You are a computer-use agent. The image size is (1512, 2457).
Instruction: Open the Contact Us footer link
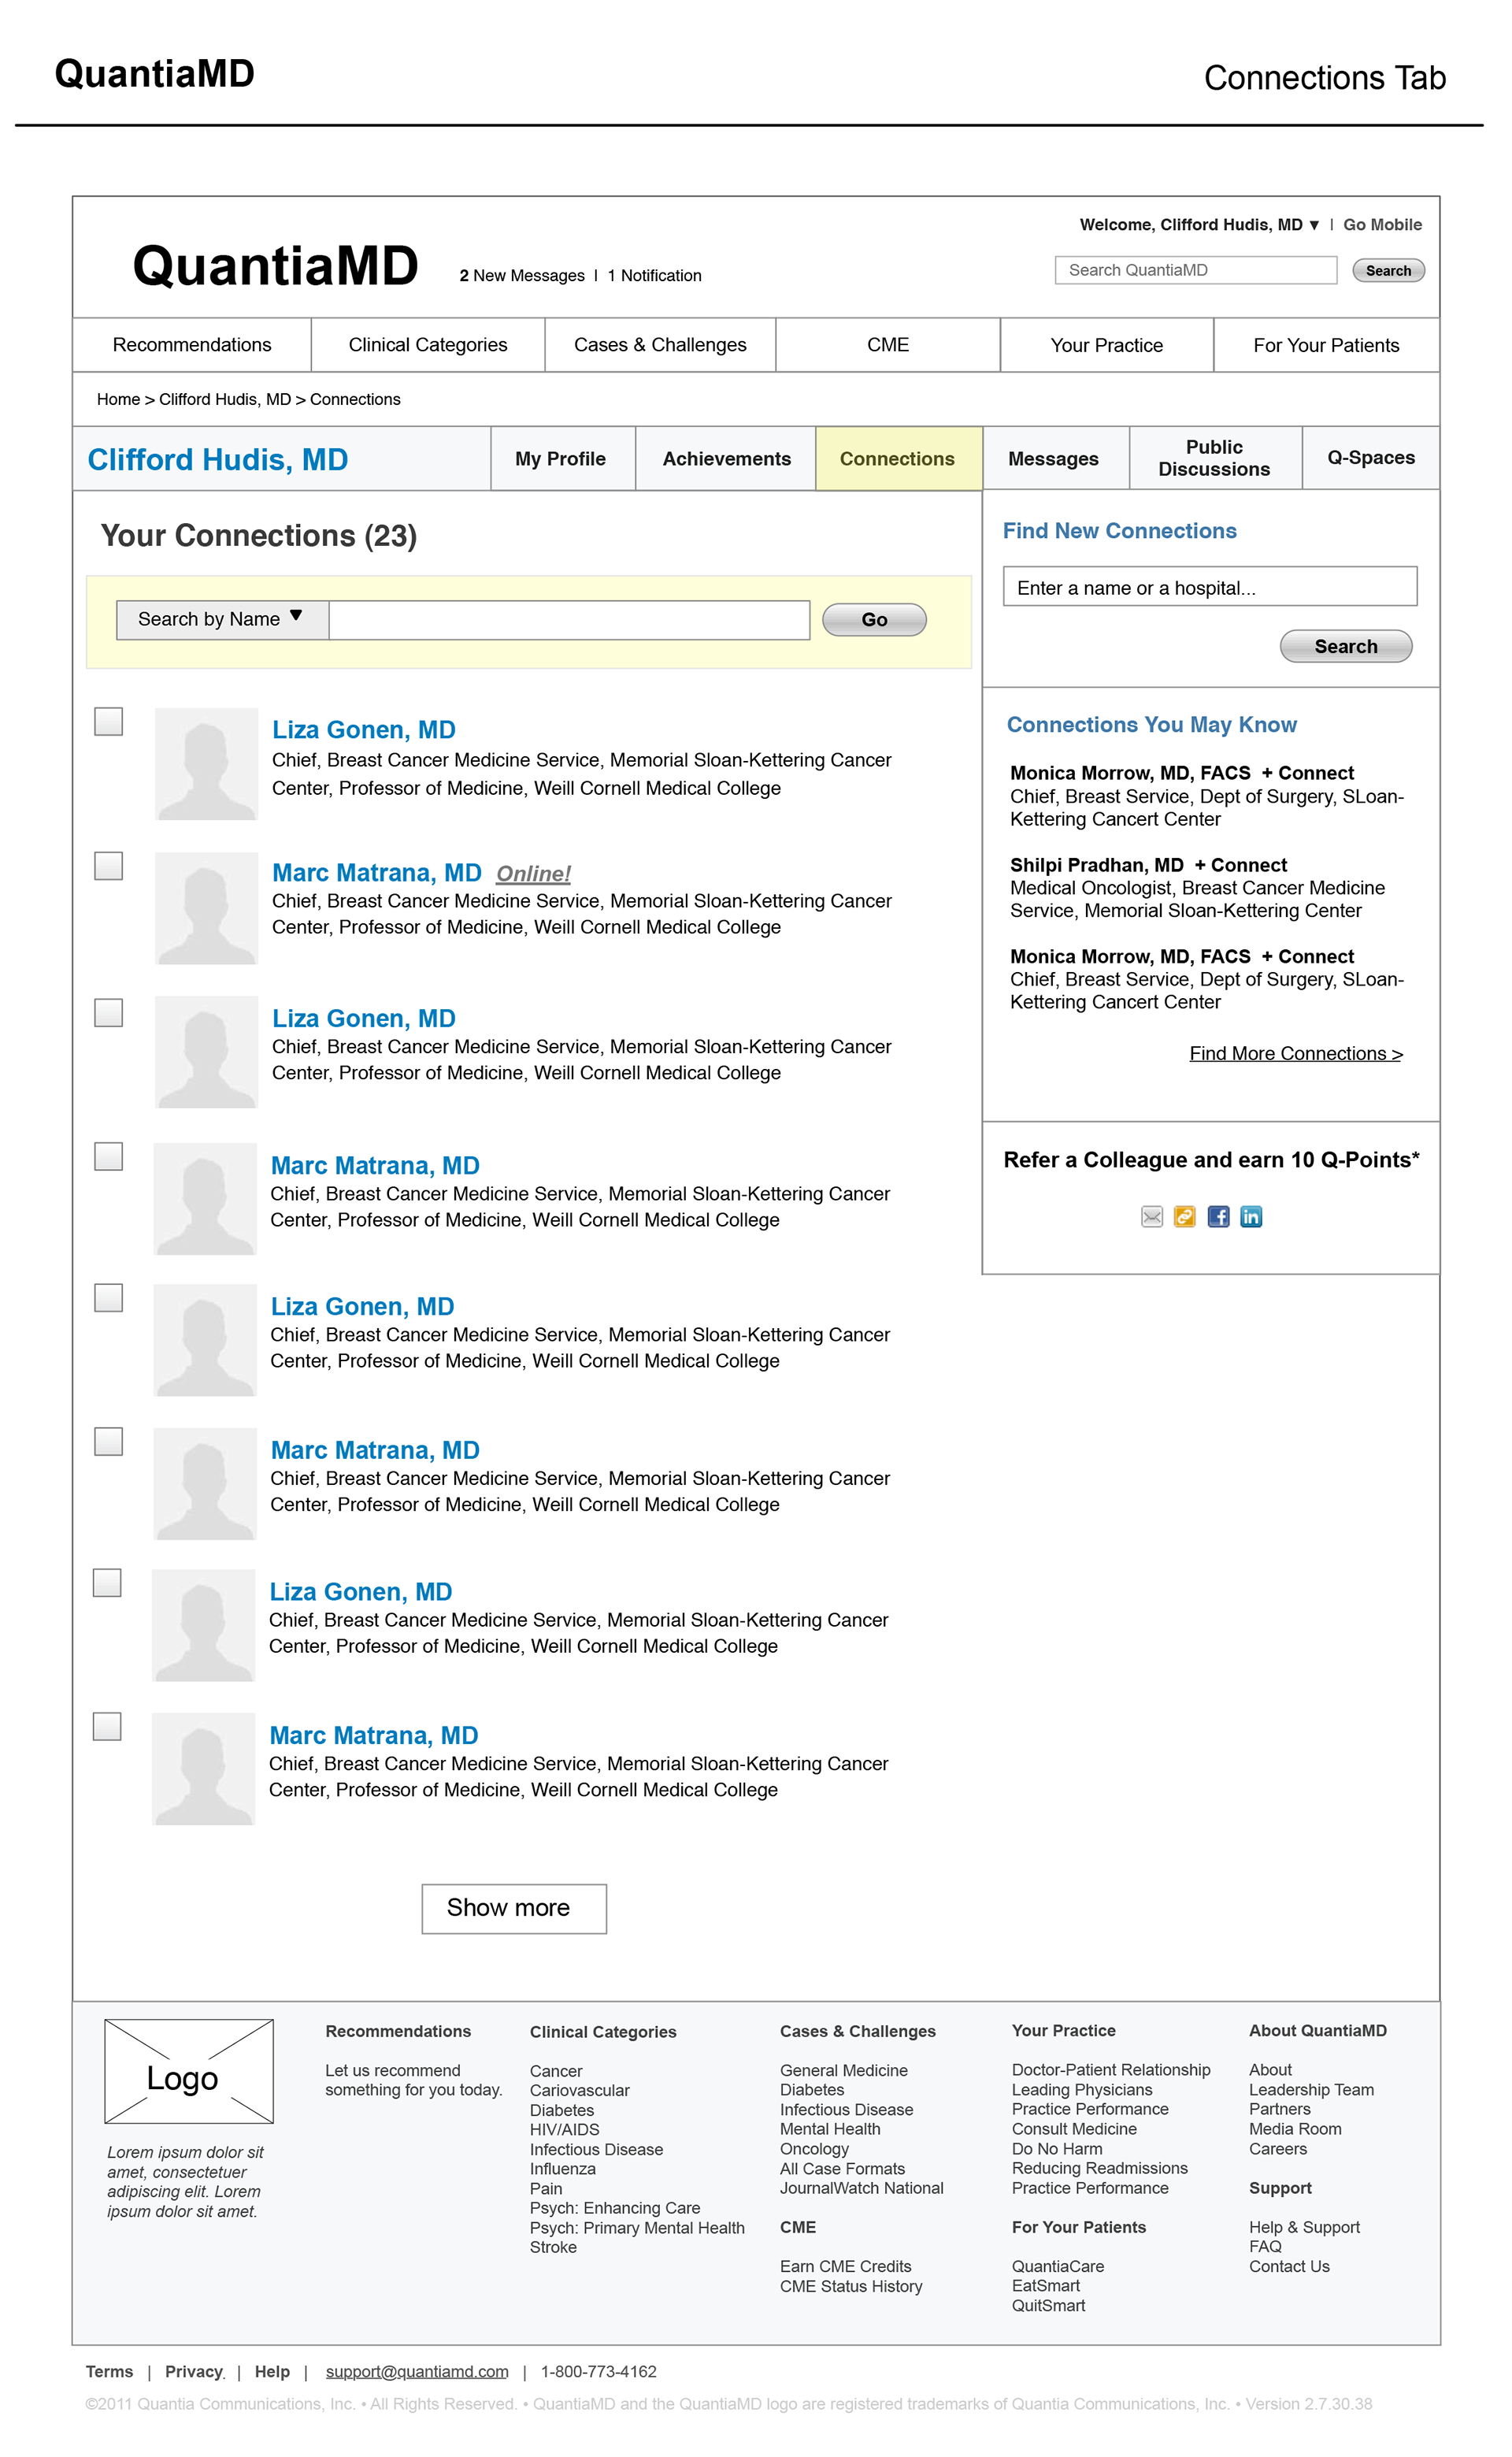[1289, 2266]
